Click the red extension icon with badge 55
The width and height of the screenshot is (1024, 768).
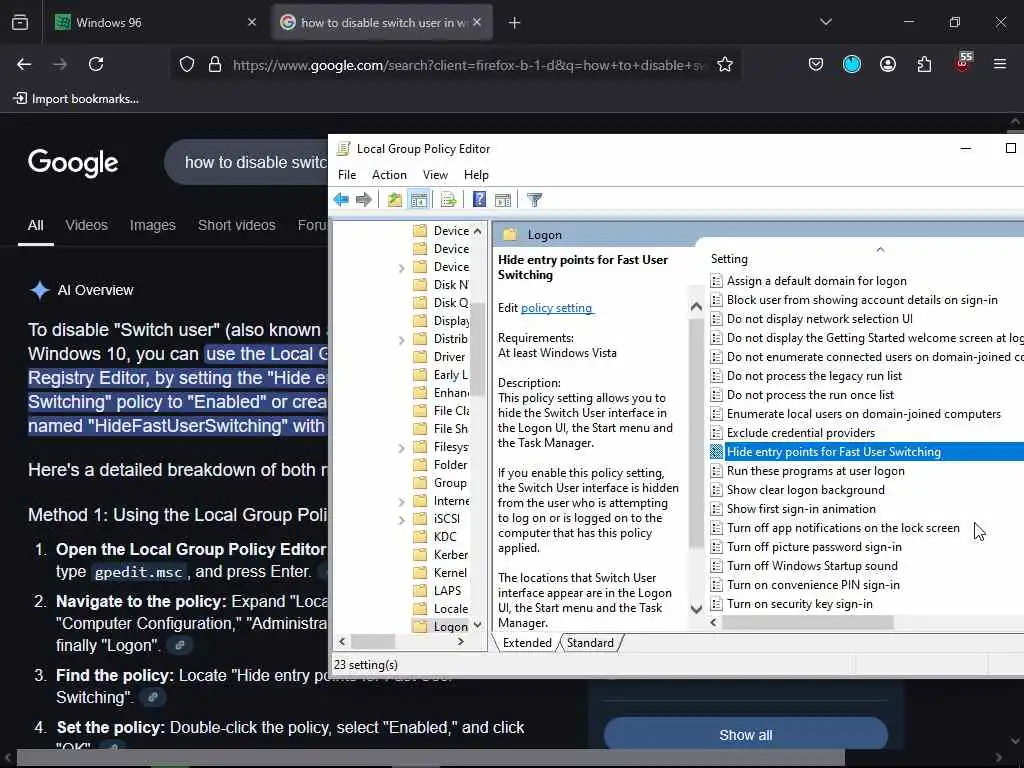click(963, 62)
